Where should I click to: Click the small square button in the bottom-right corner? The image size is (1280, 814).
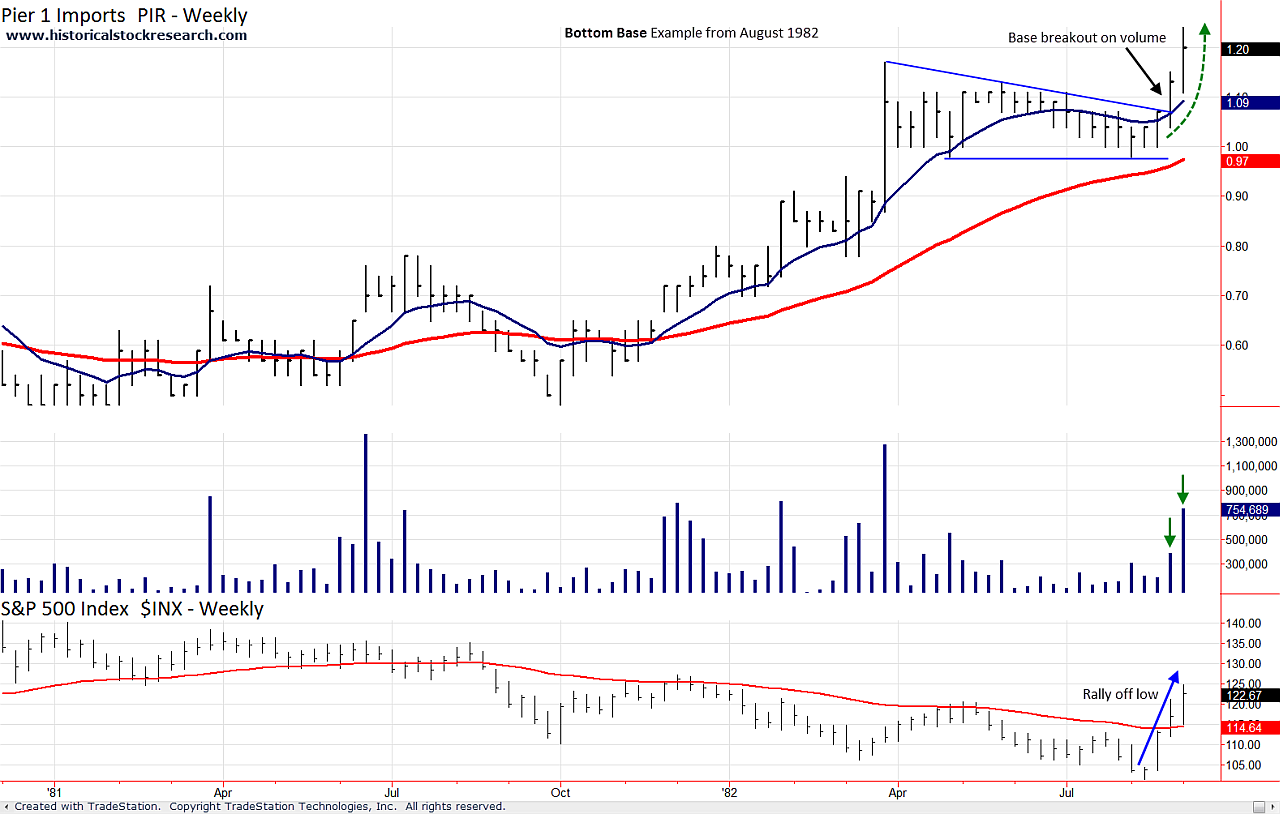[1259, 806]
